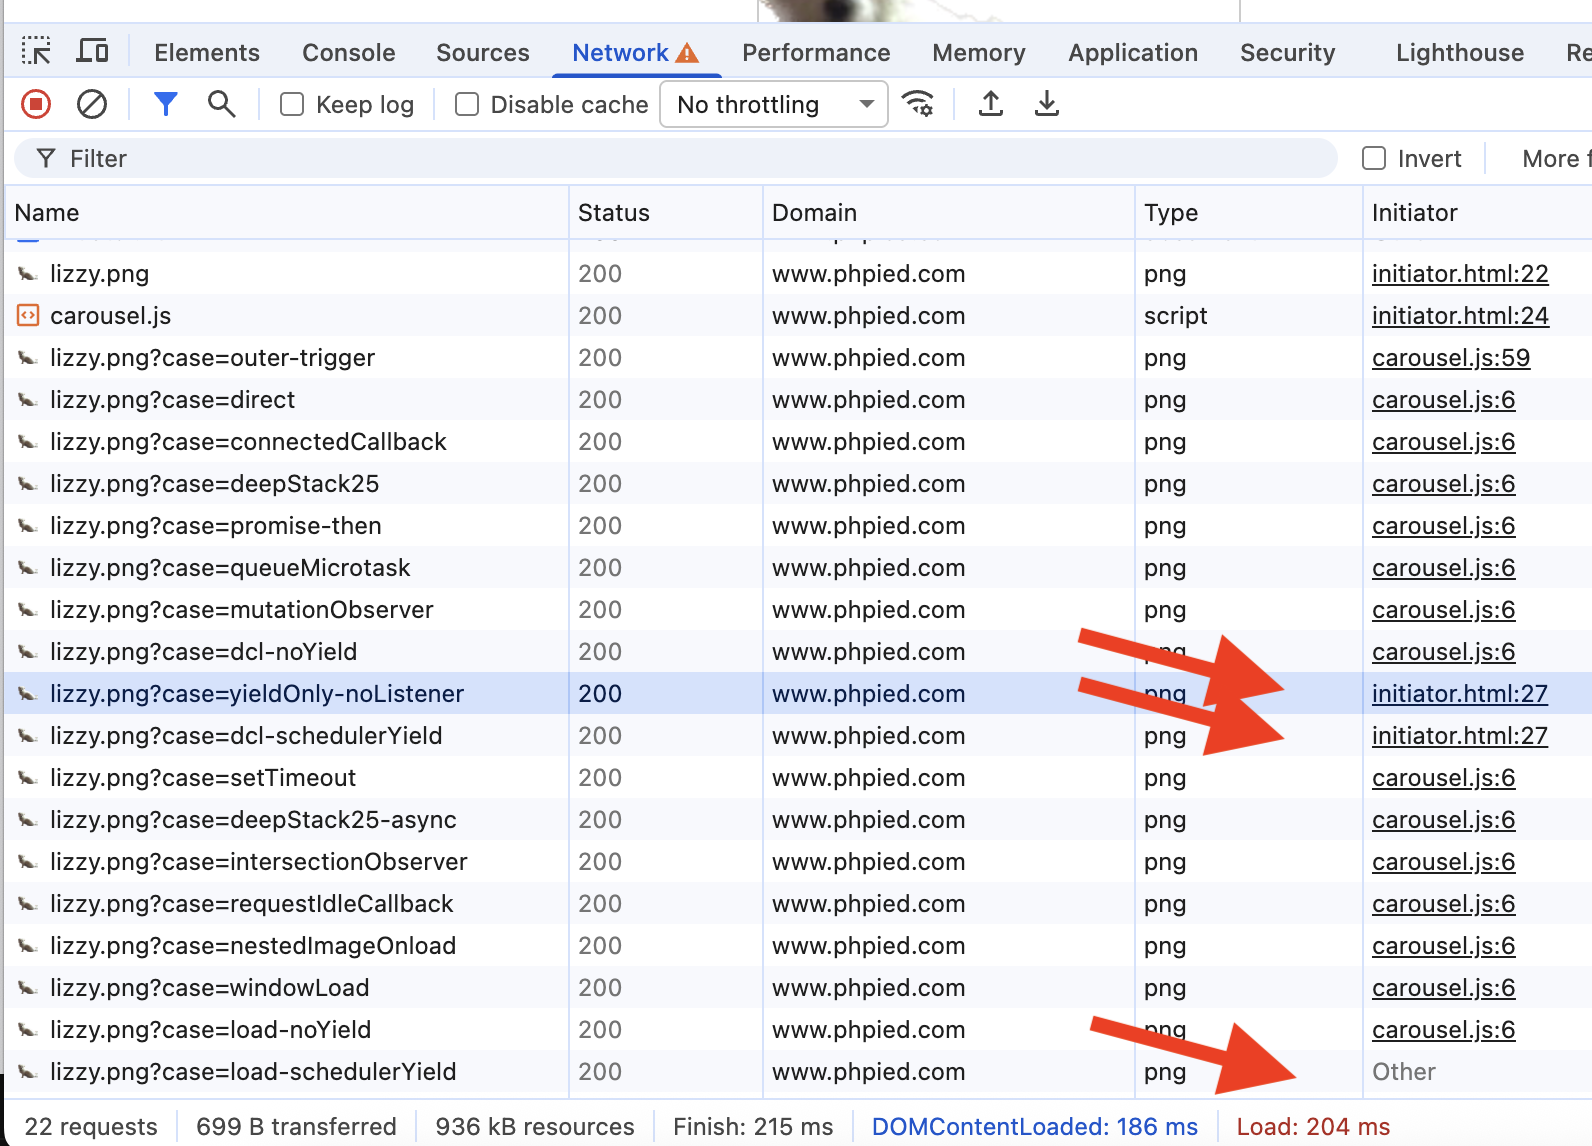1592x1146 pixels.
Task: Open the network search magnifier
Action: [221, 104]
